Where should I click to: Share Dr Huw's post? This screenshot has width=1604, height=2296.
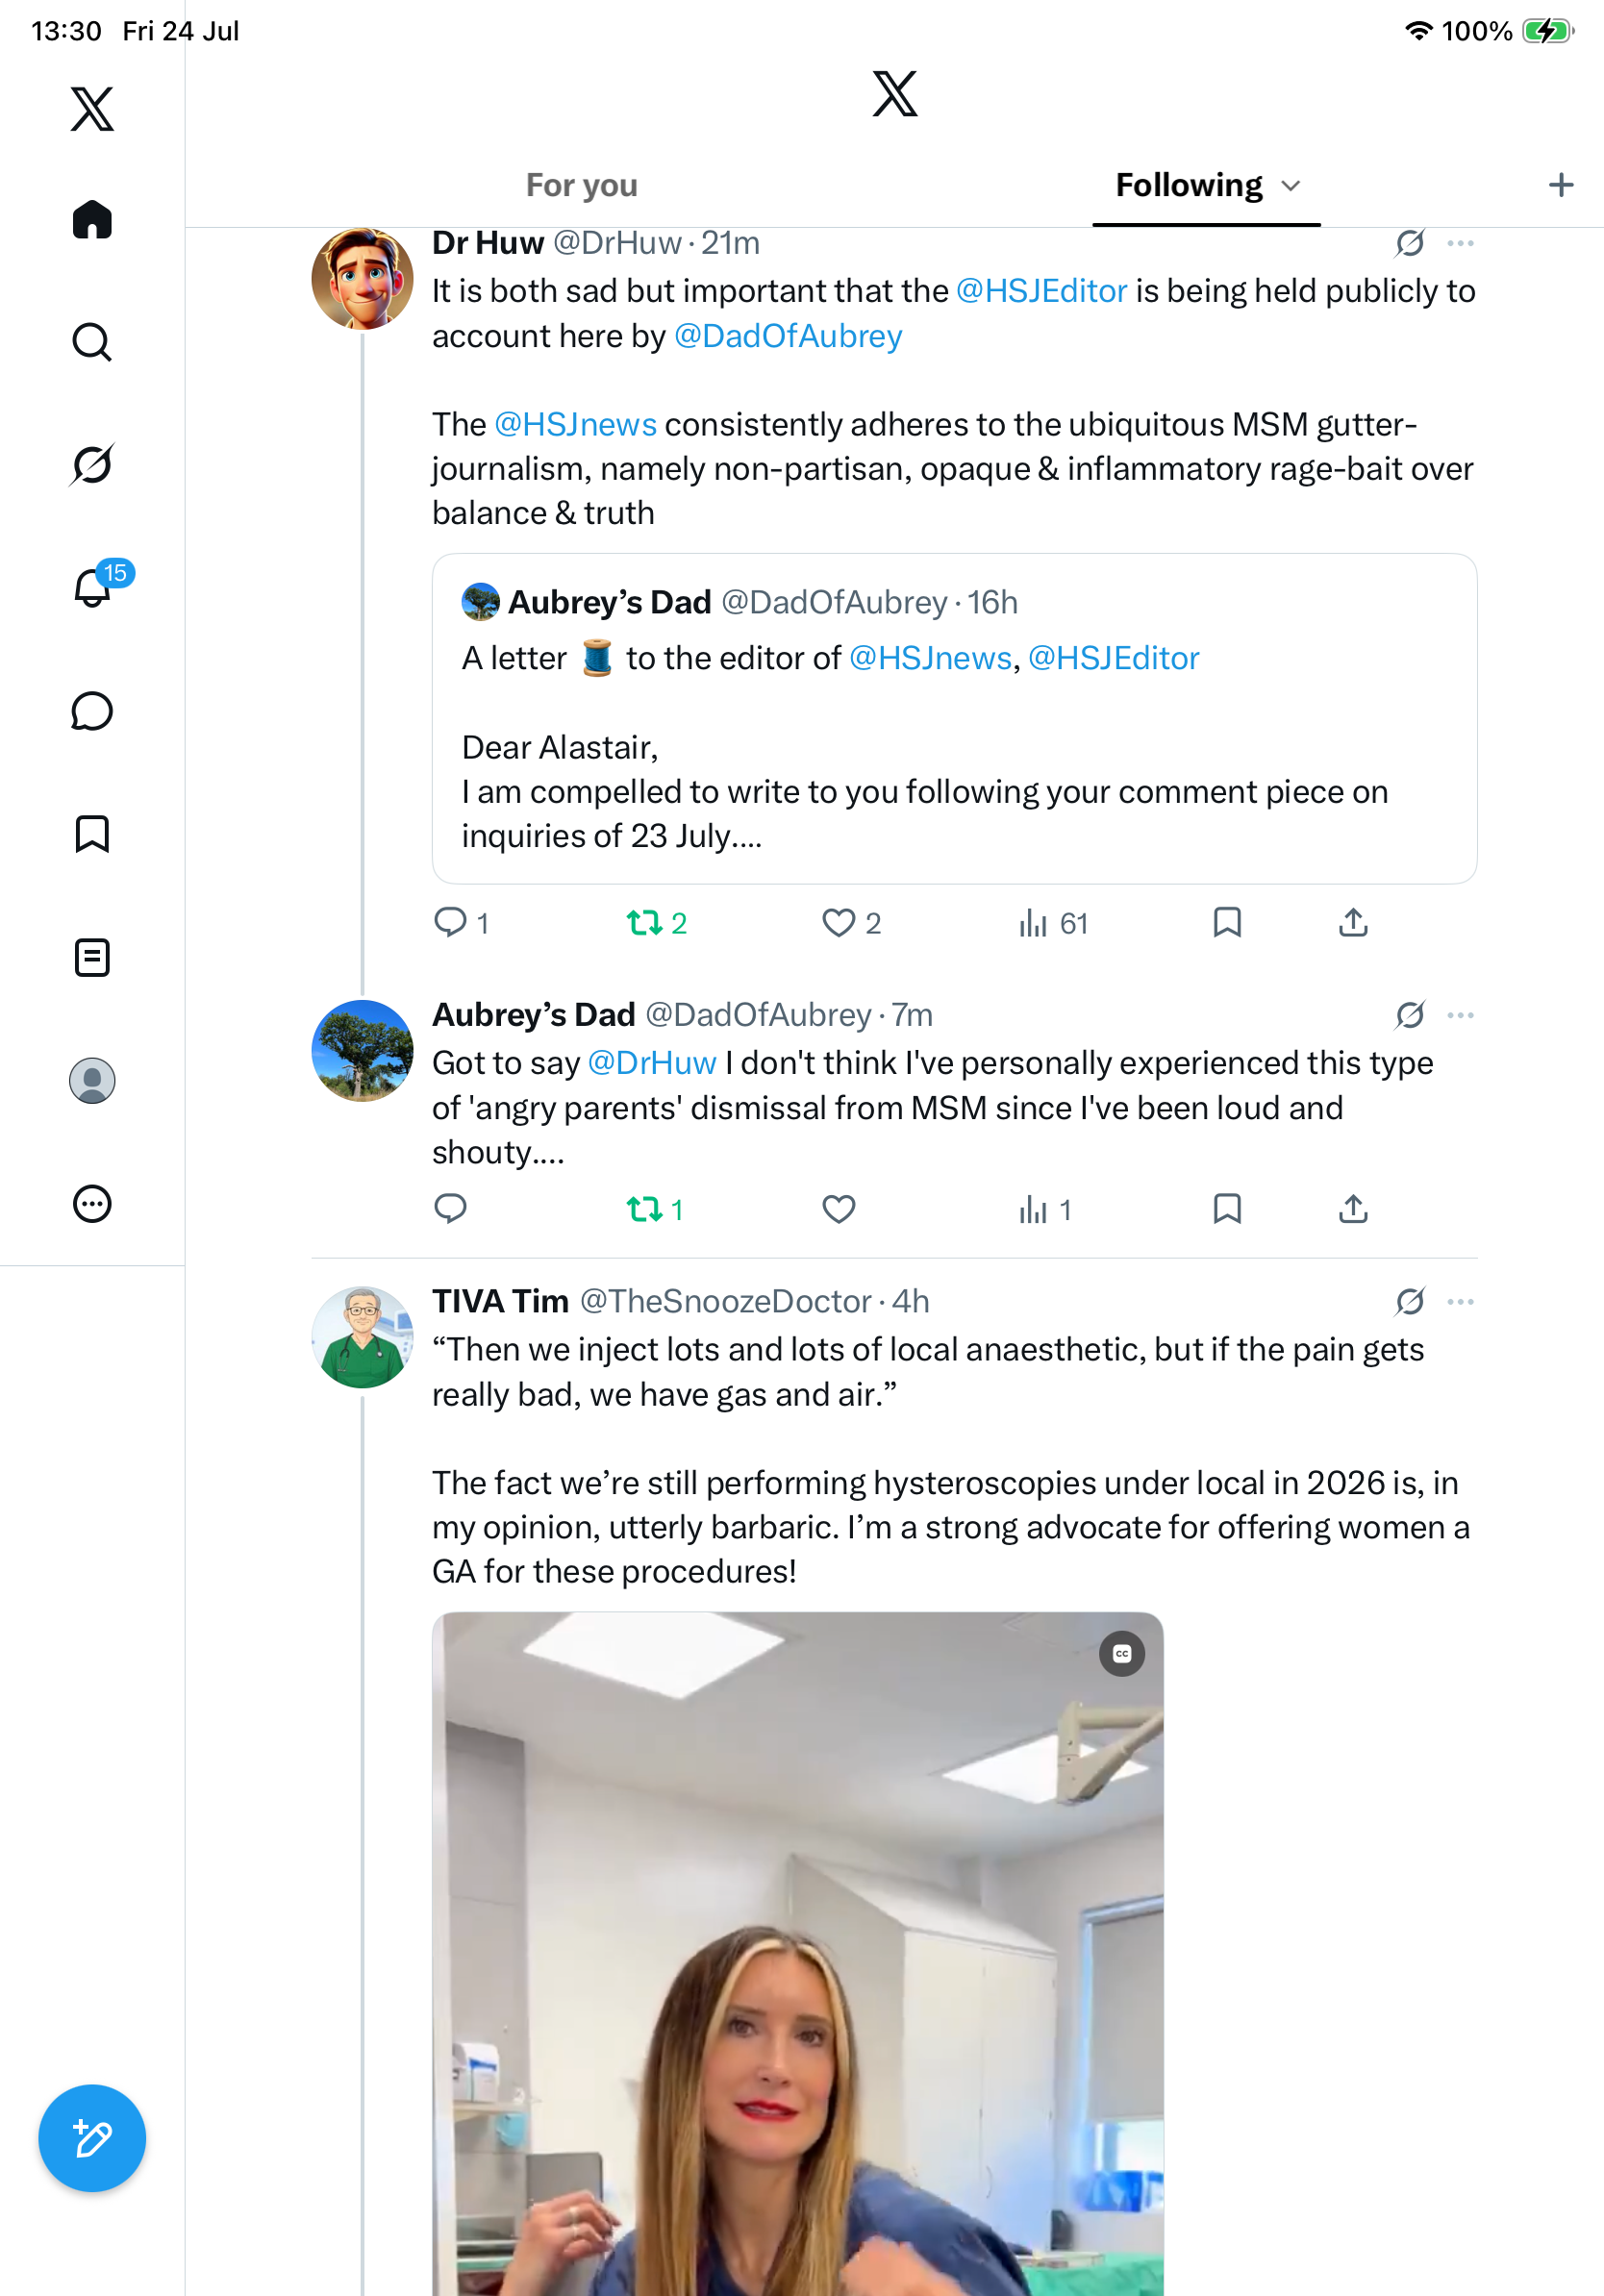click(x=1353, y=922)
